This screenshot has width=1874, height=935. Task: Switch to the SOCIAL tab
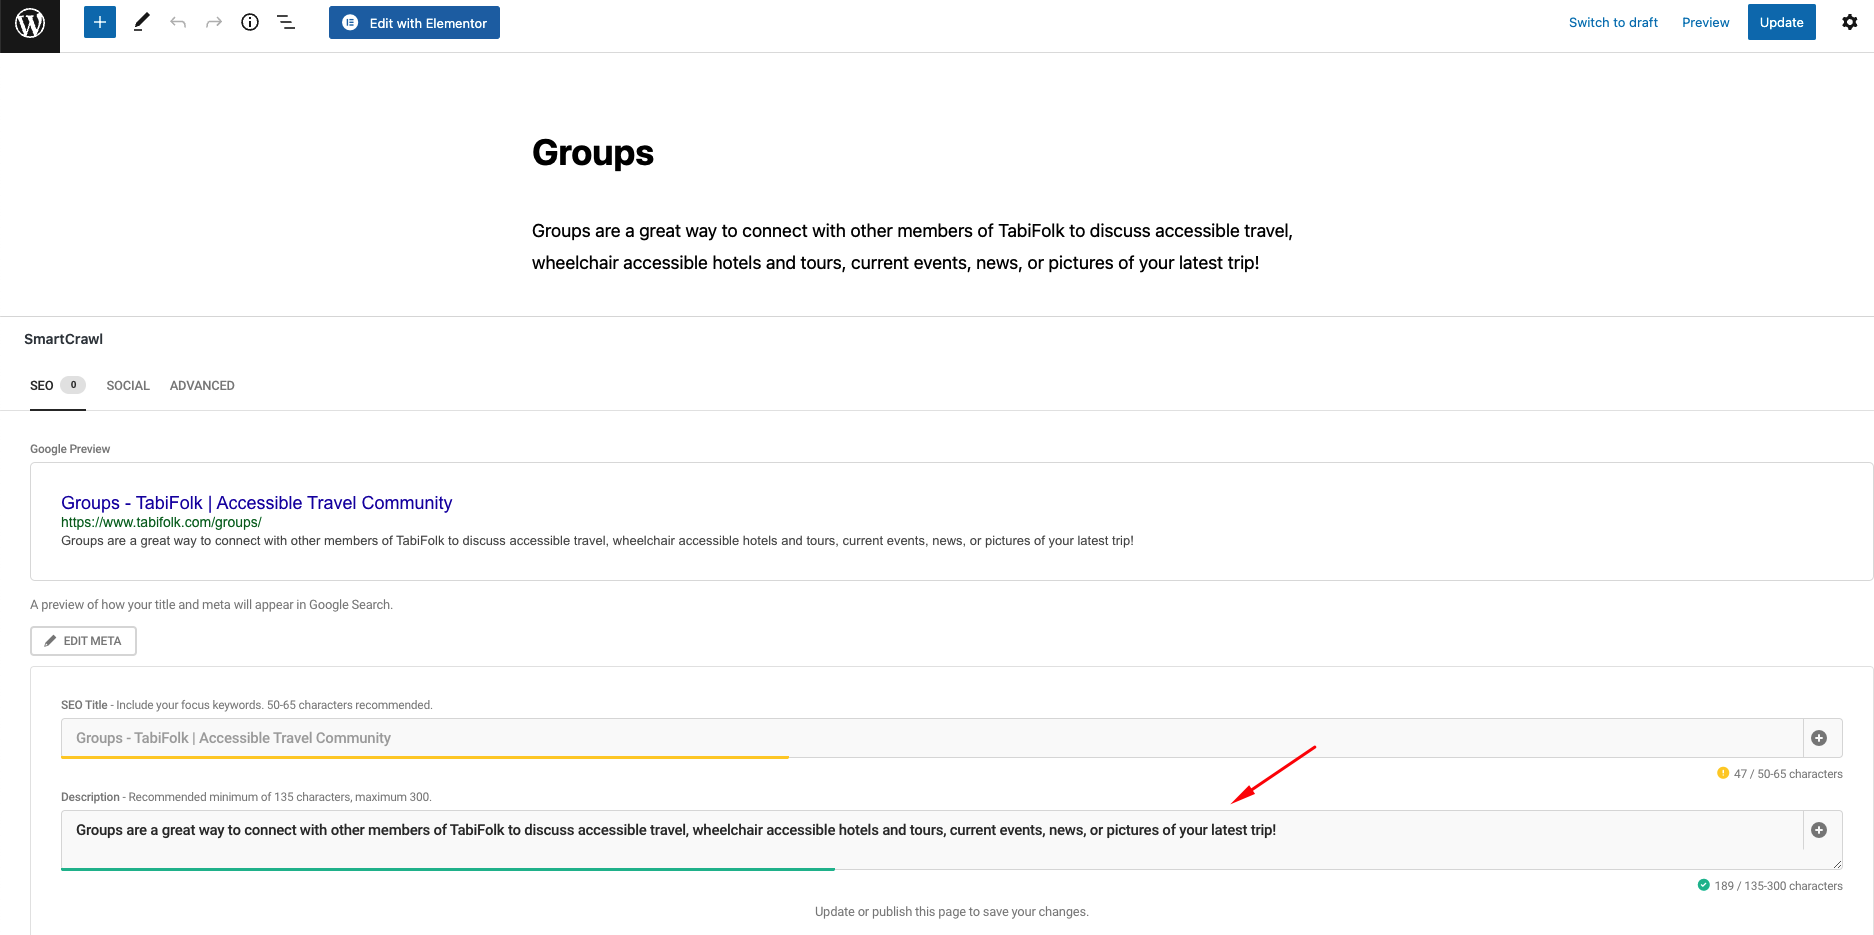pos(128,386)
